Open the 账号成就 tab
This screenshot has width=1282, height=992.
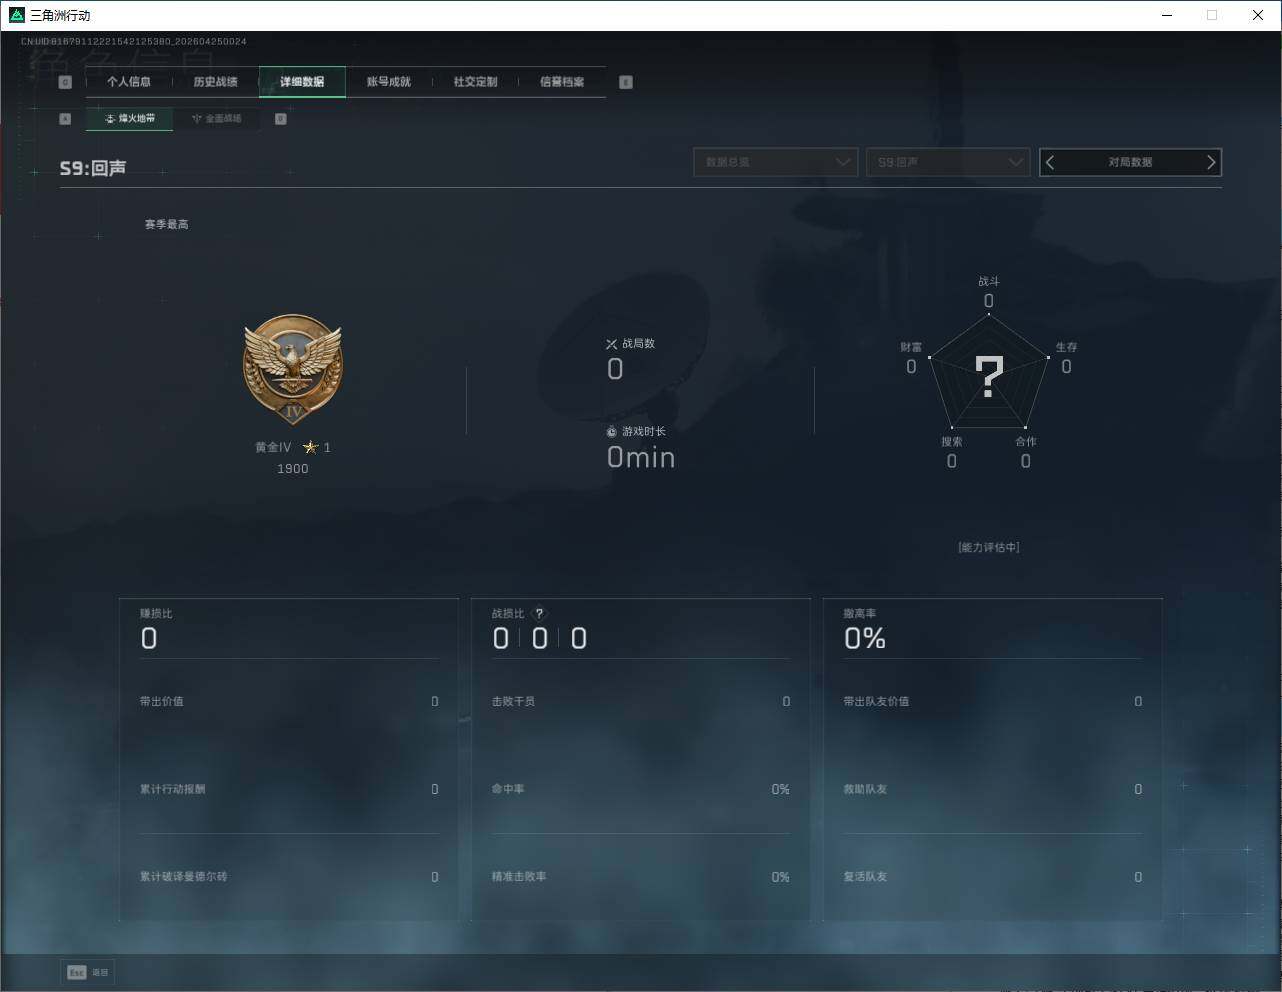[x=389, y=82]
